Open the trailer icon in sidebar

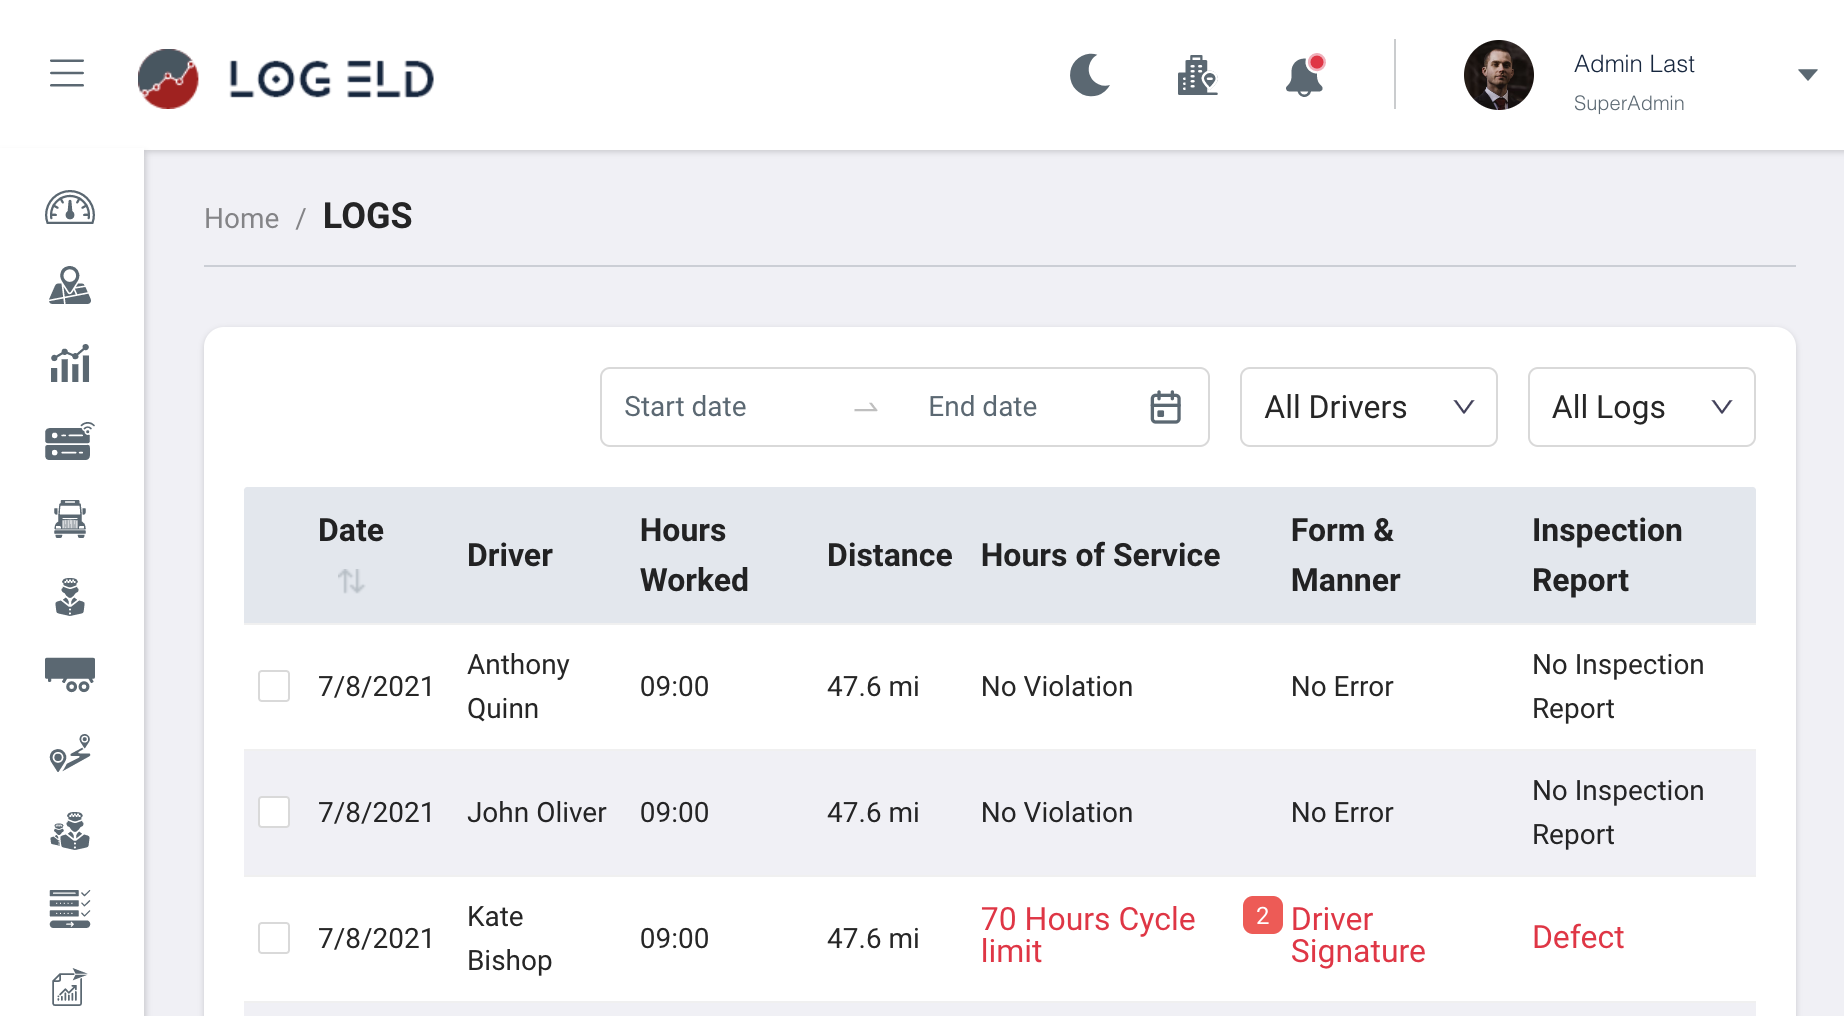[70, 674]
